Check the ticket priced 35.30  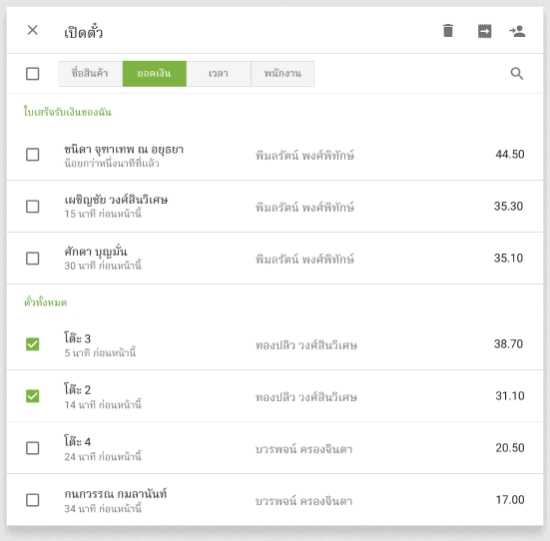coord(33,206)
